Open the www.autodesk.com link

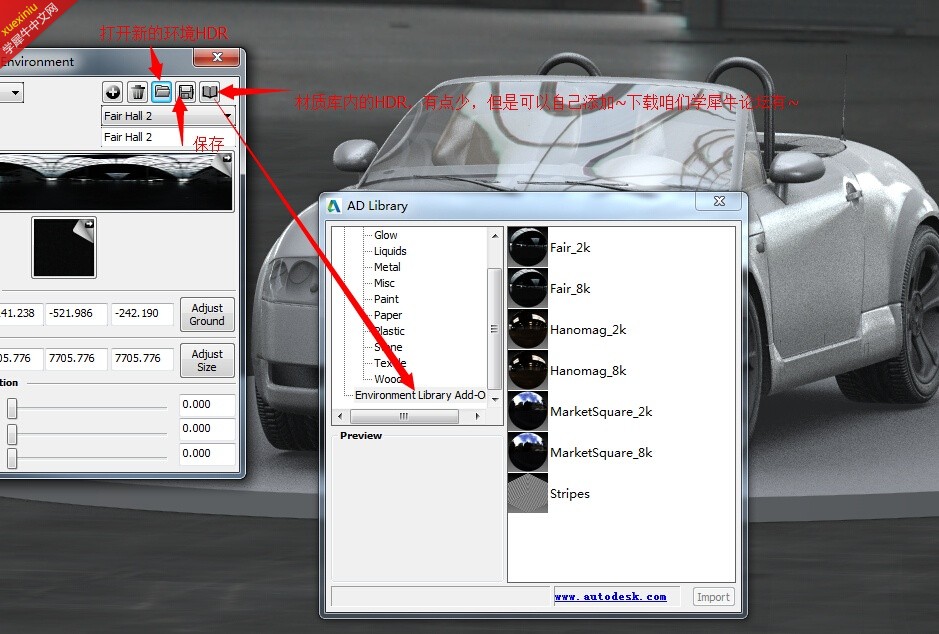click(x=610, y=596)
